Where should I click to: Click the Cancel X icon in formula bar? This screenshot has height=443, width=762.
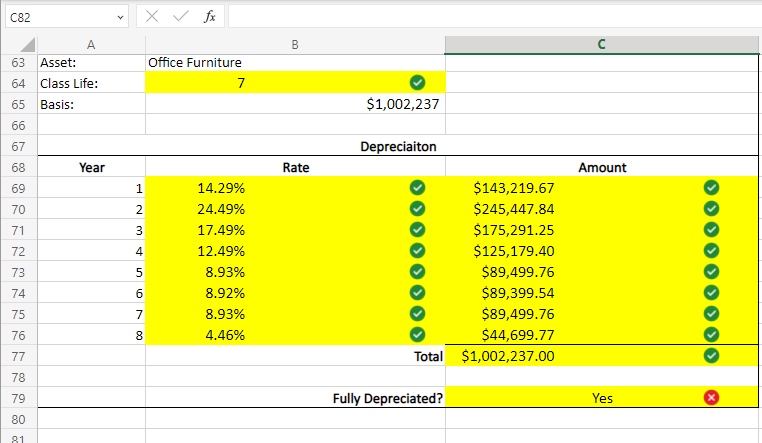[x=152, y=17]
